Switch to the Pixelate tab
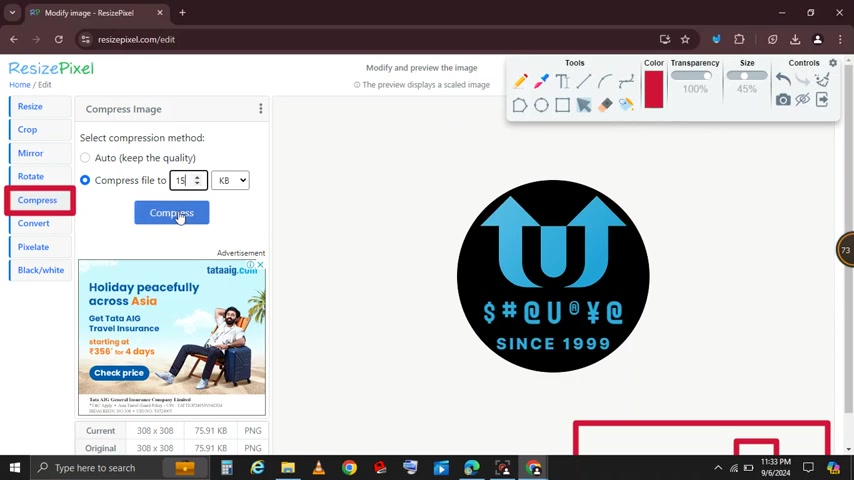Screen dimensions: 854x480 click(33, 247)
